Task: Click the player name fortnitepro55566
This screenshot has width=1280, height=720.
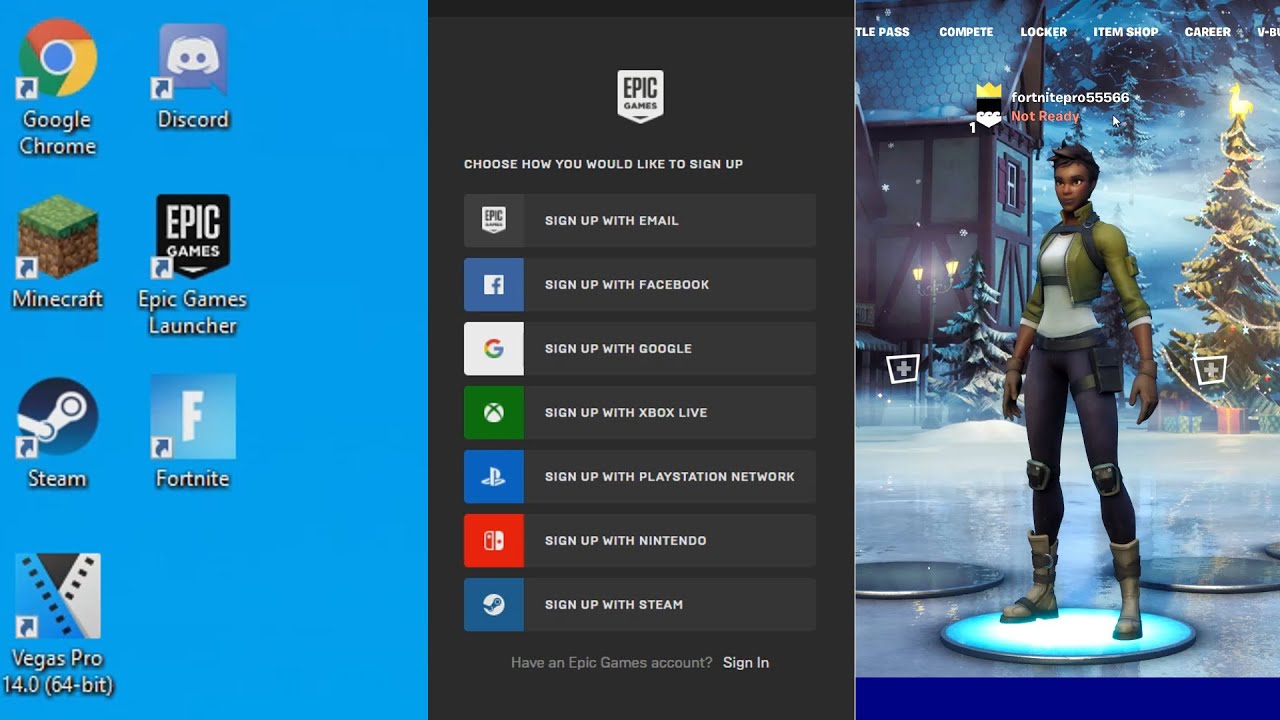Action: 1070,98
